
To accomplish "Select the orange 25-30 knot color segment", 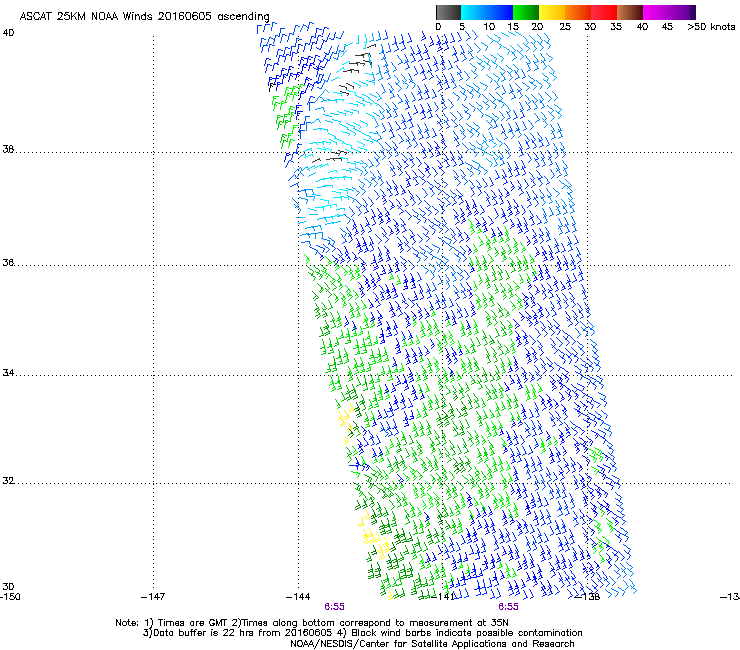I will tap(578, 12).
